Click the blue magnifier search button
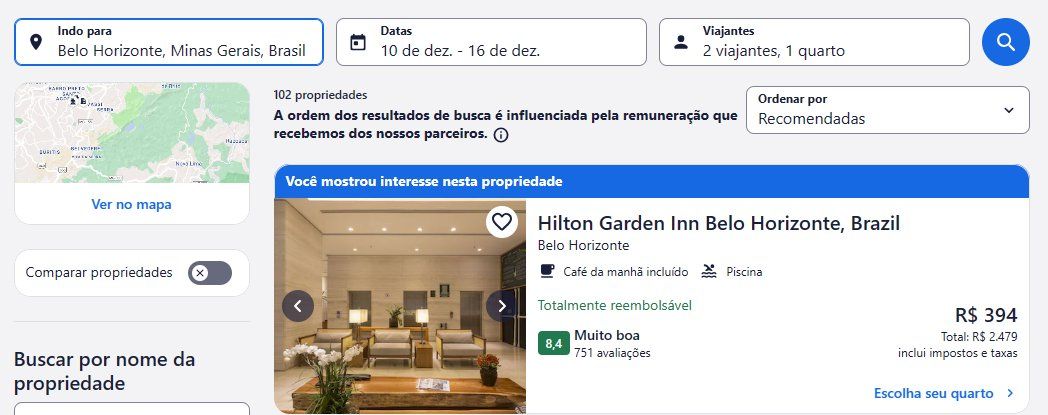The image size is (1048, 415). (x=1005, y=42)
